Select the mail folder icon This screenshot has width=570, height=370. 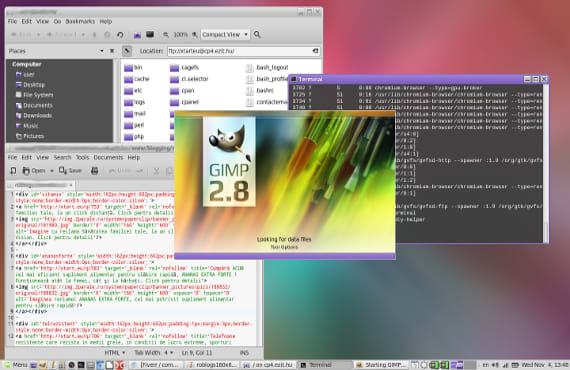(128, 114)
